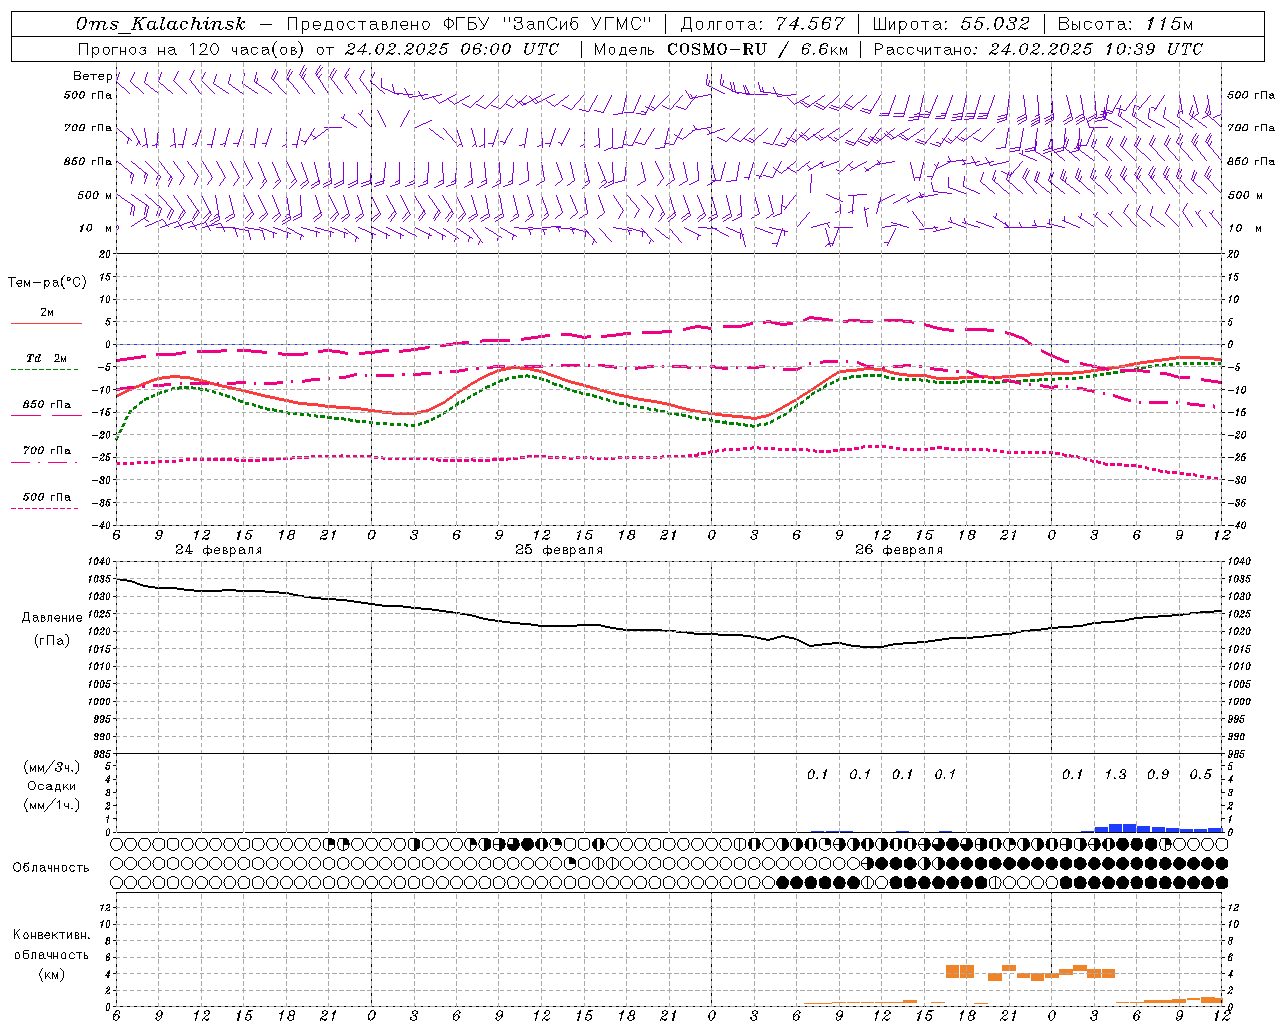Screen dimensions: 1280x1024
Task: Click 'Рассчитано: 24.02.2025 10:39 UTC' text
Action: coord(1038,49)
